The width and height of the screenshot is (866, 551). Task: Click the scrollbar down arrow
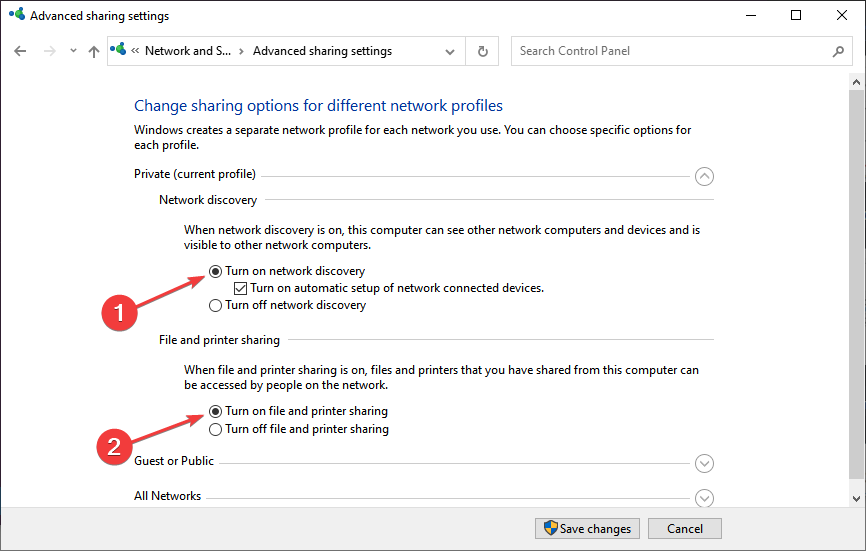pos(857,499)
